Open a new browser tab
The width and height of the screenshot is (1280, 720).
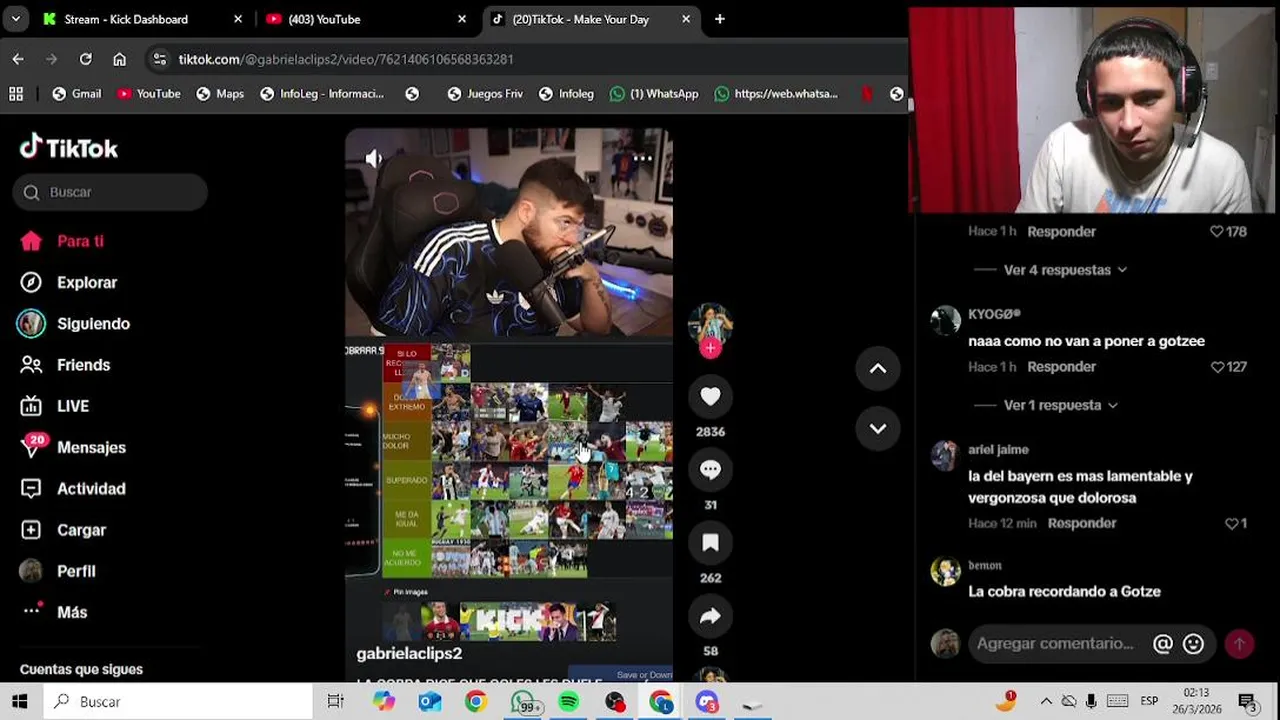tap(719, 19)
